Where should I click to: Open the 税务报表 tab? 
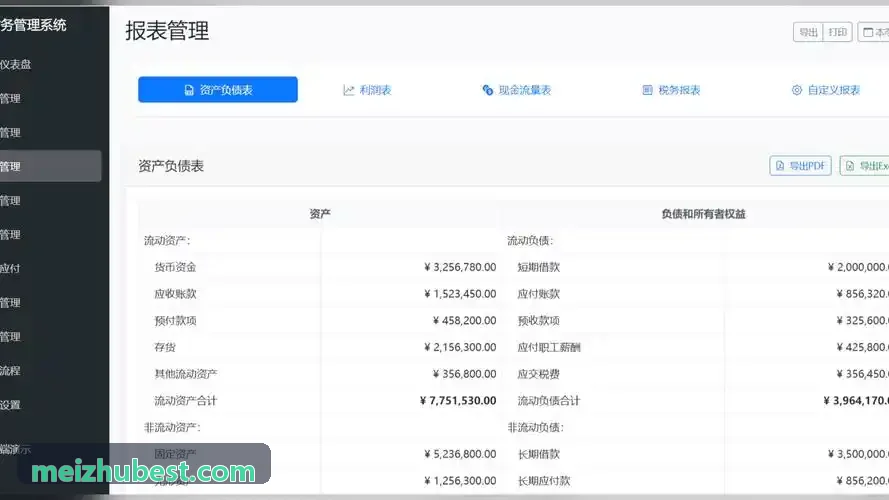(671, 90)
